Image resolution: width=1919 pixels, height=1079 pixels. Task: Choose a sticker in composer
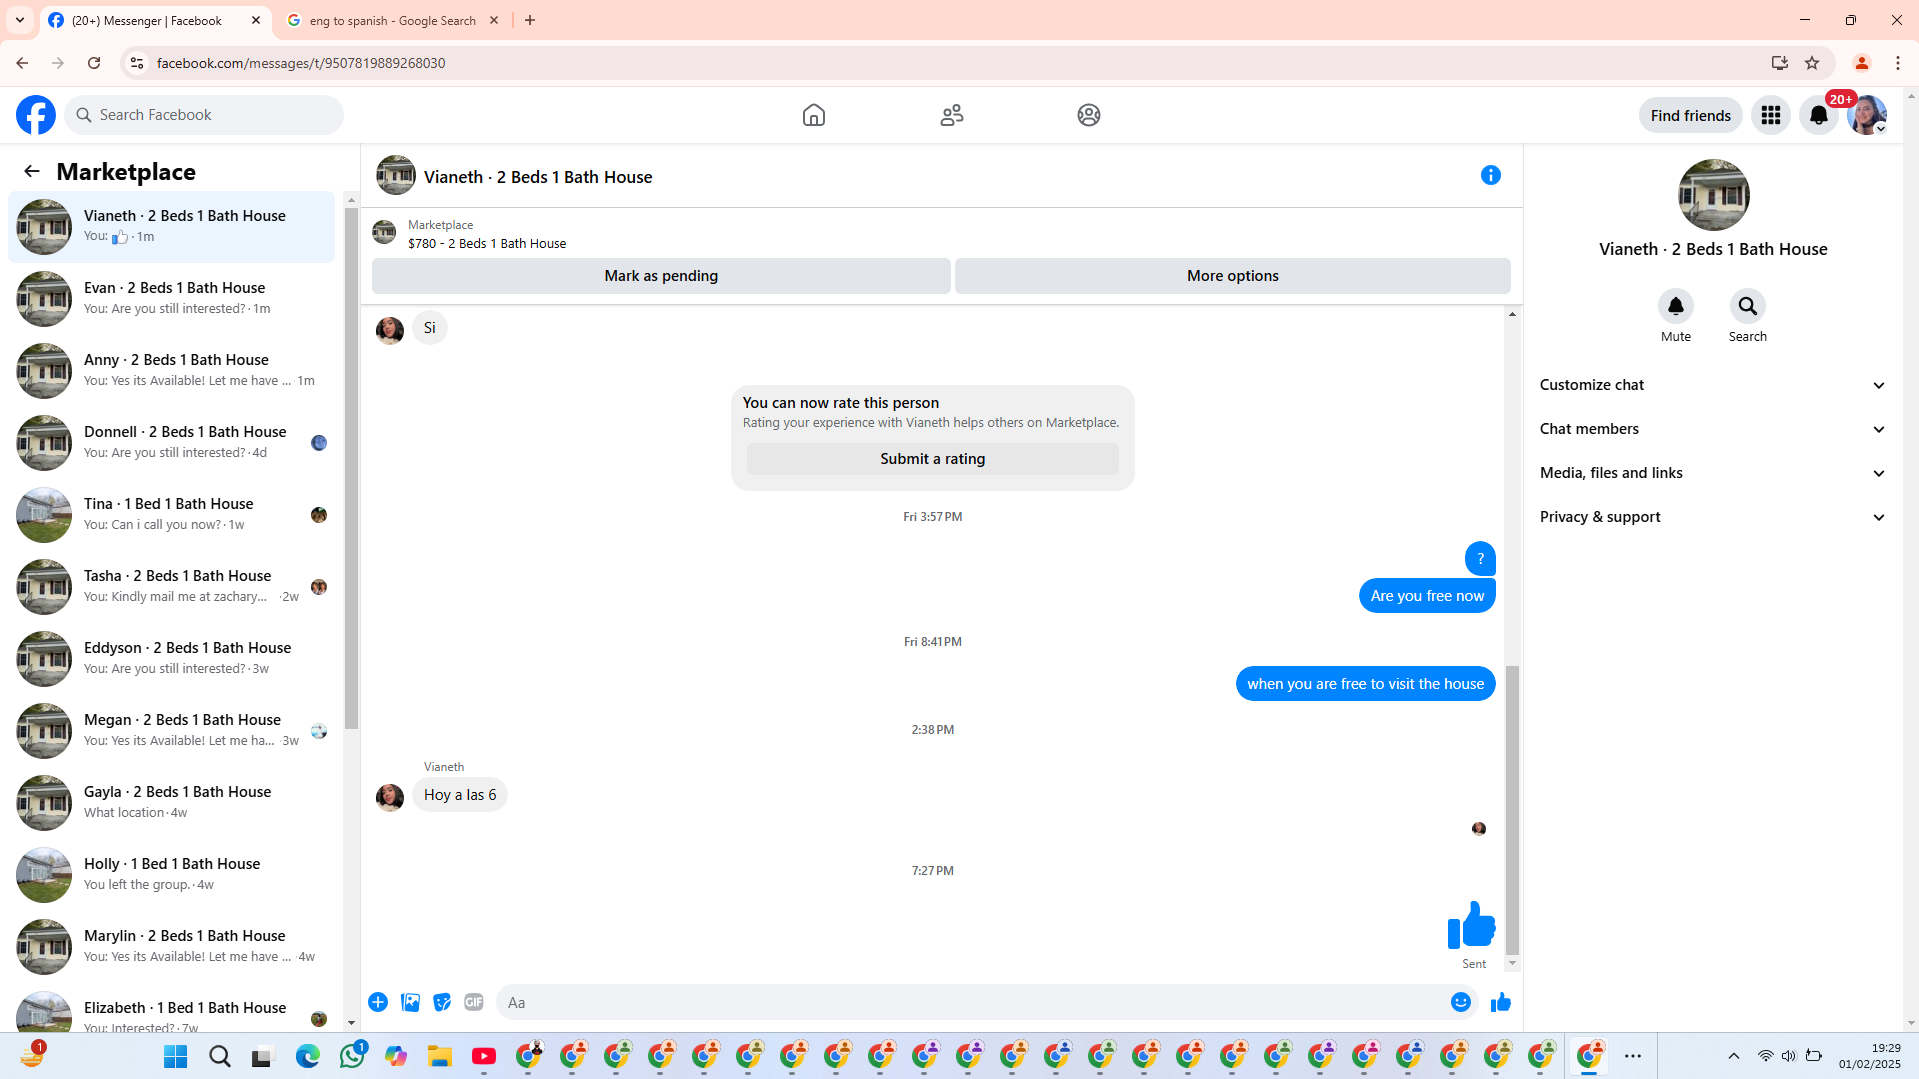click(442, 1002)
